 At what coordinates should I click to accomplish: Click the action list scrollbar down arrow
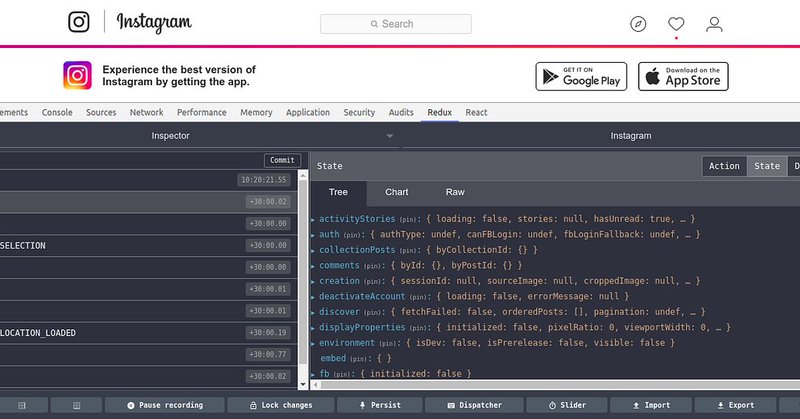[303, 384]
